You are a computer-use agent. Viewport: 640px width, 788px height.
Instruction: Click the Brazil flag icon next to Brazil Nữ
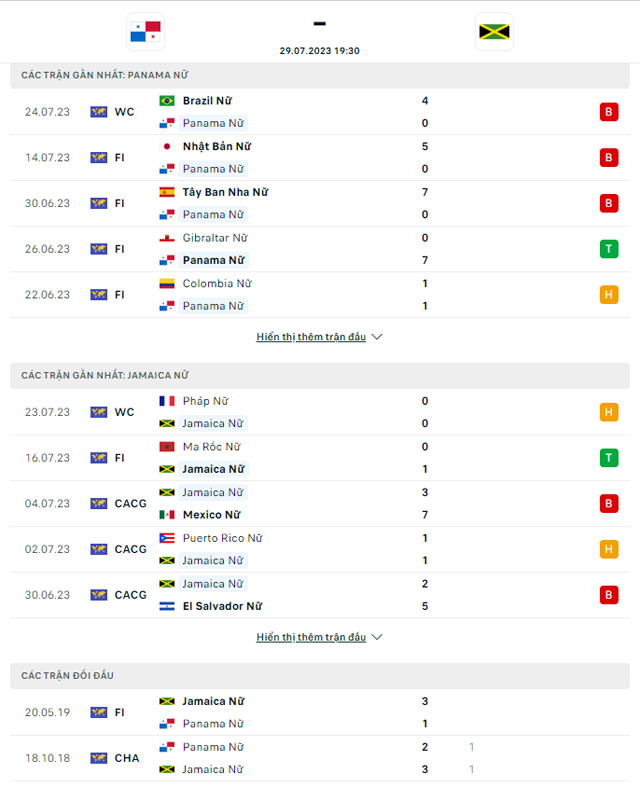click(167, 101)
